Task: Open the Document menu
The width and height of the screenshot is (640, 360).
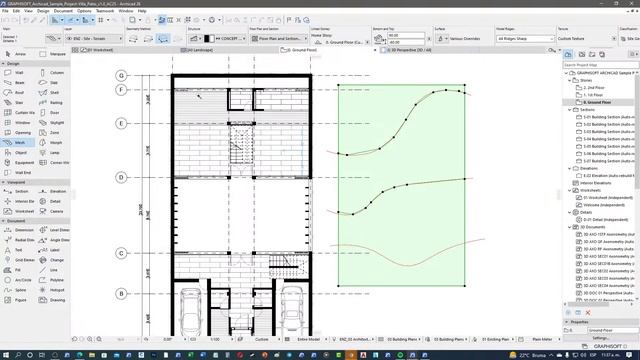Action: coord(63,11)
